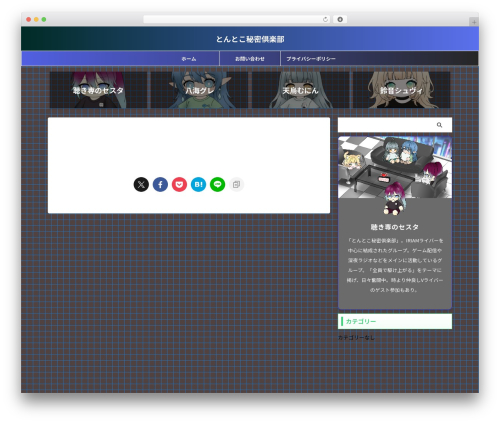This screenshot has height=423, width=500.
Task: Open the 鈴音シュヴィ character banner
Action: [x=401, y=90]
